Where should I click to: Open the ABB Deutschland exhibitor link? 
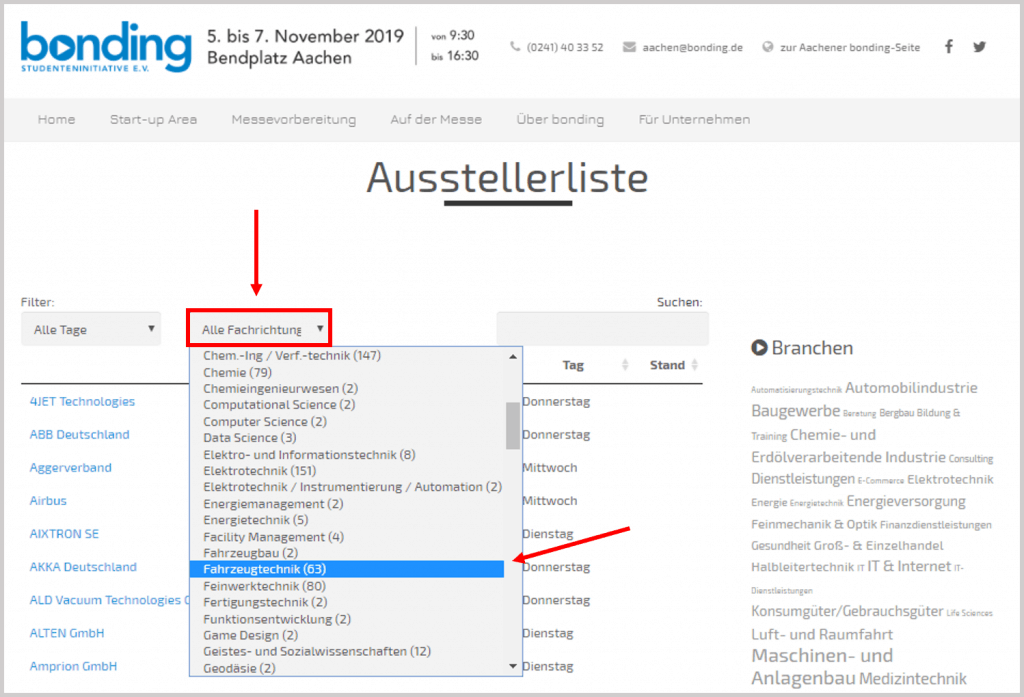tap(80, 435)
